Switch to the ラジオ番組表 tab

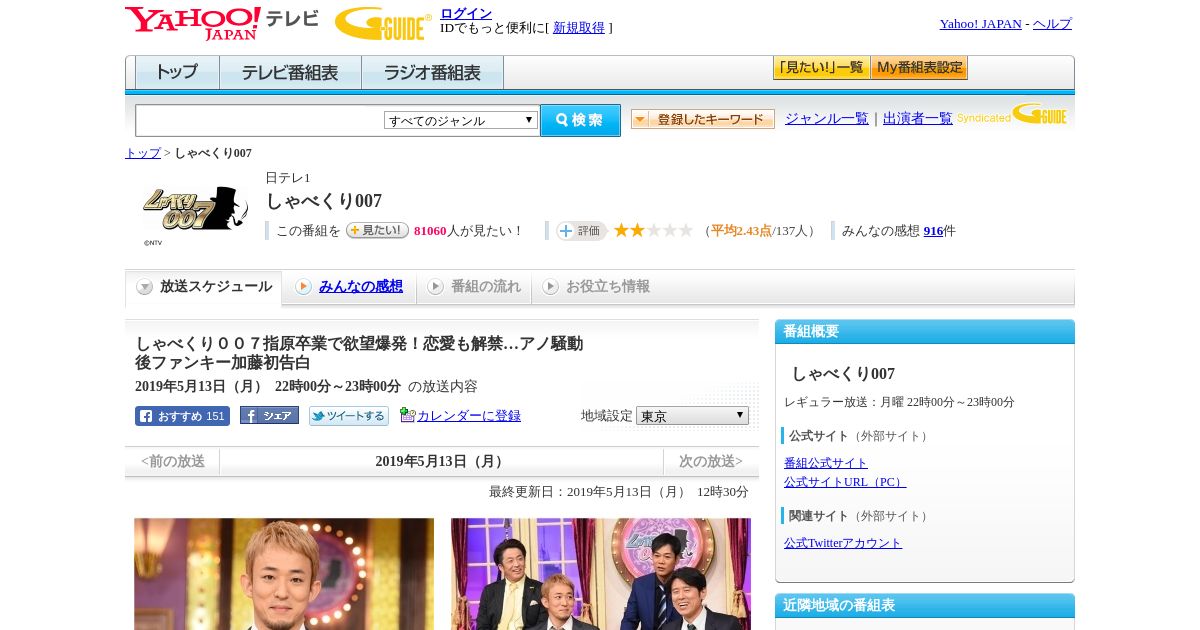432,73
